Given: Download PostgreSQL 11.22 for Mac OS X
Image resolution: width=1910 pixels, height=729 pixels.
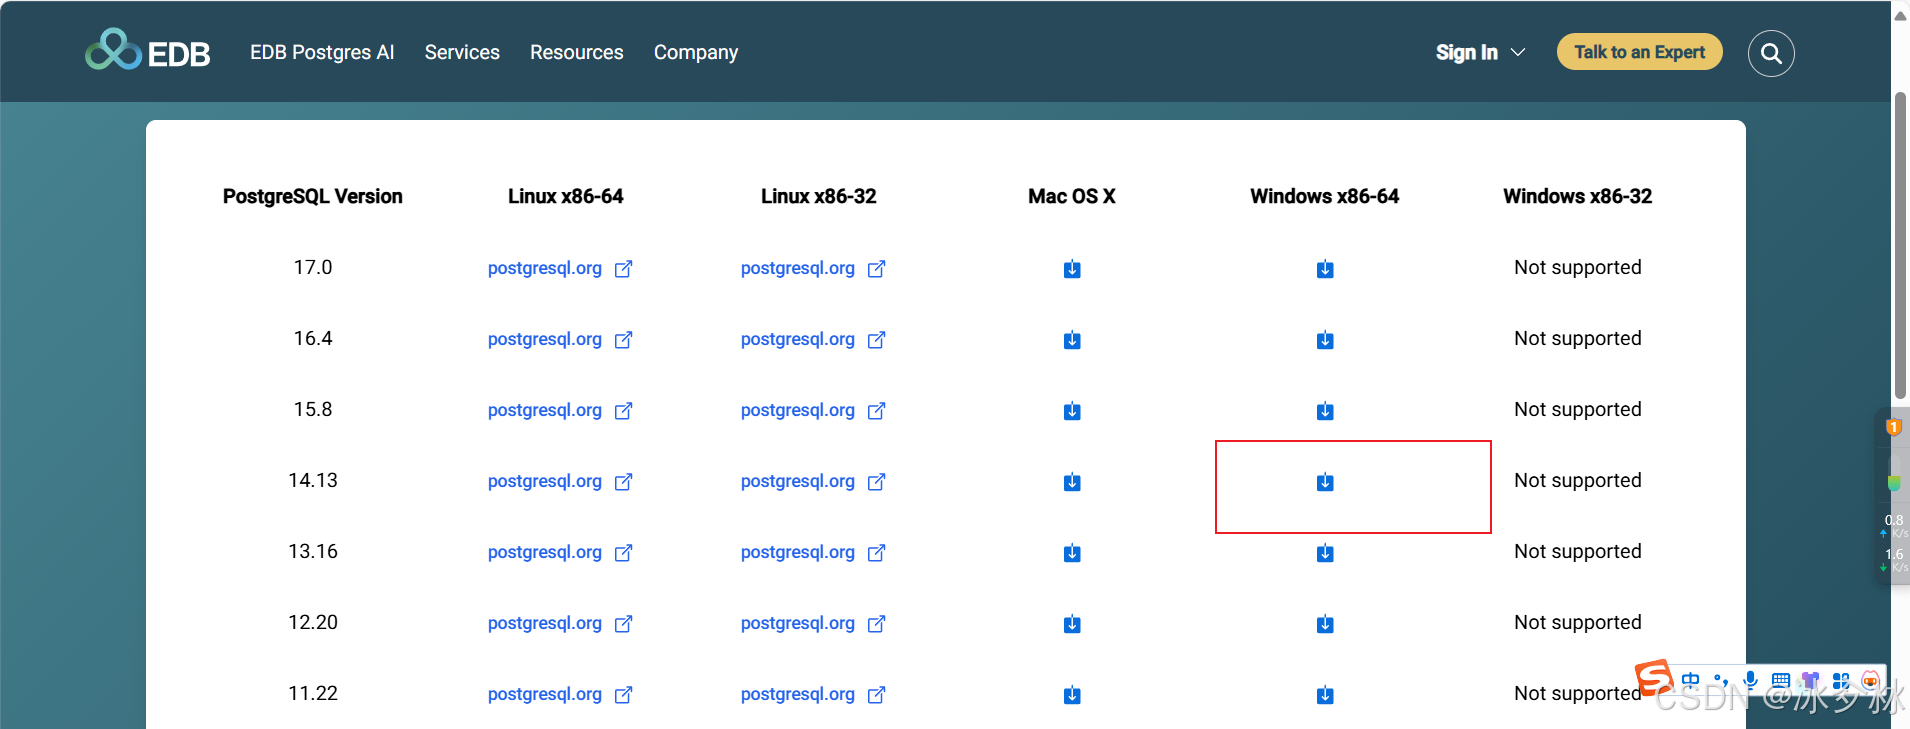Looking at the screenshot, I should click(1072, 695).
